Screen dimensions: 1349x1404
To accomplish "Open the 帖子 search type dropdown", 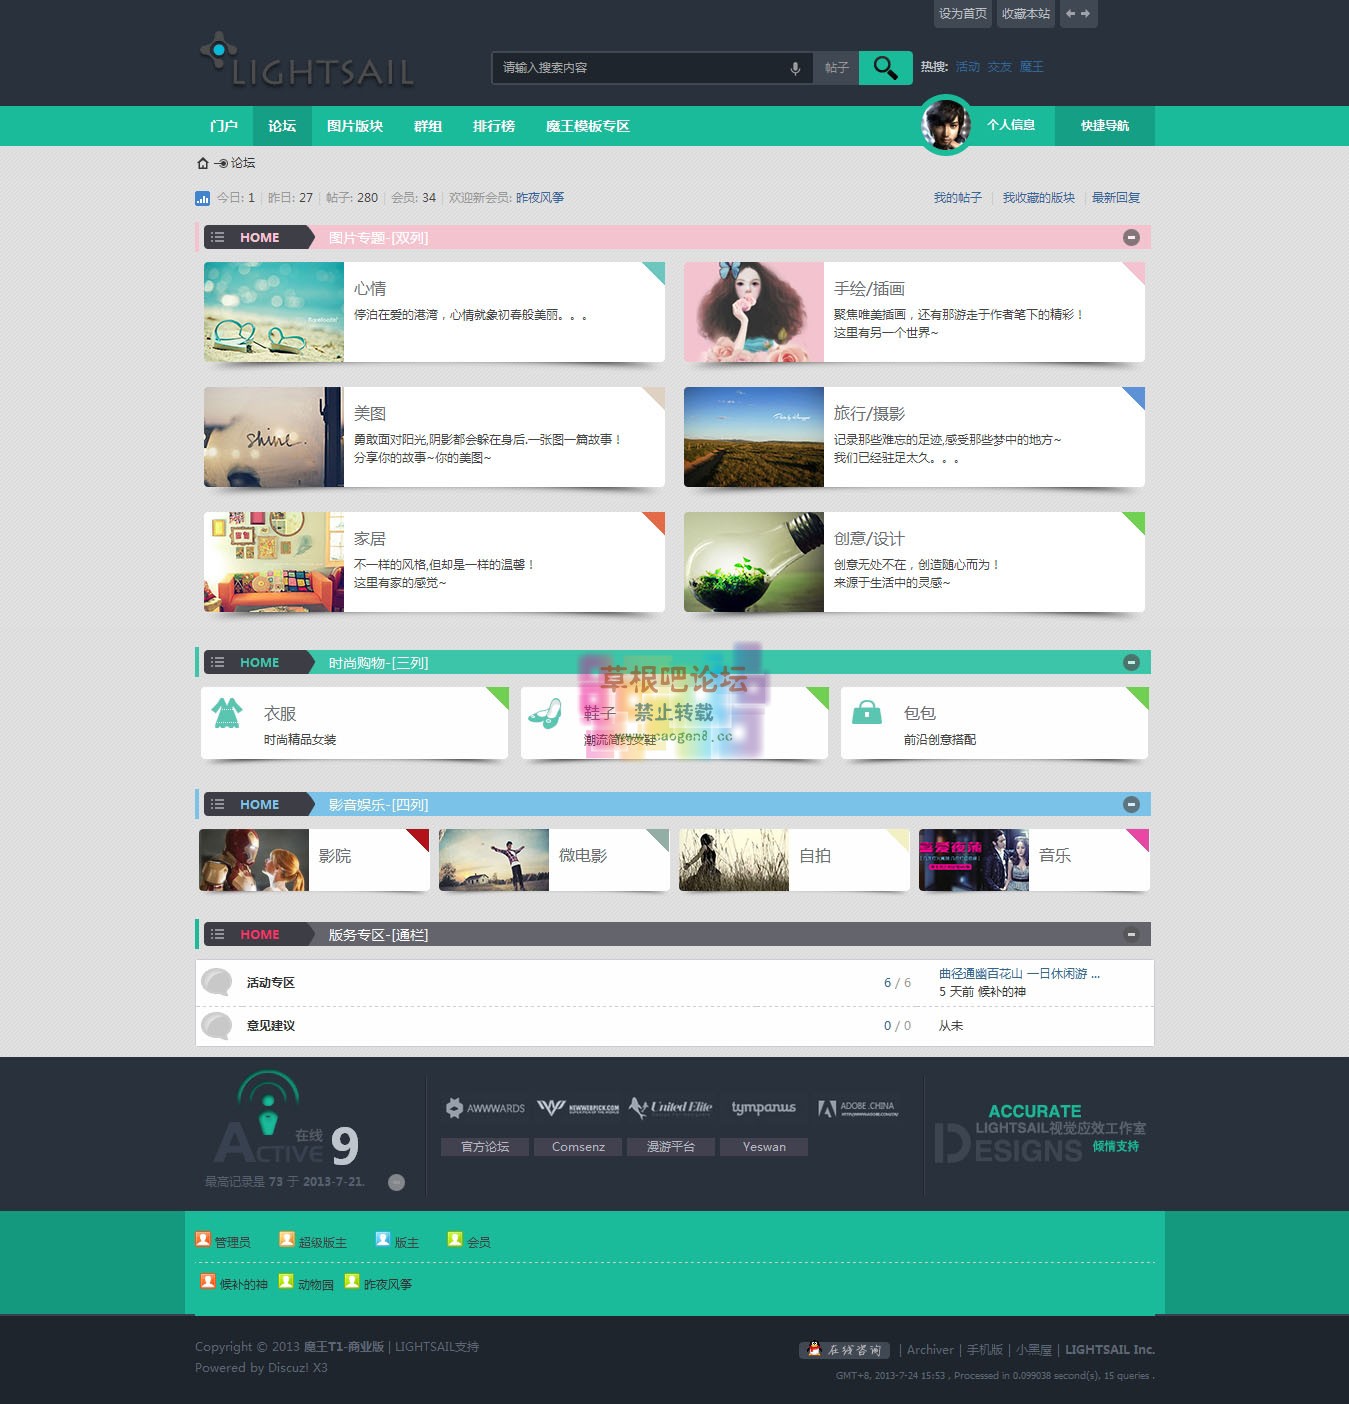I will pos(836,68).
